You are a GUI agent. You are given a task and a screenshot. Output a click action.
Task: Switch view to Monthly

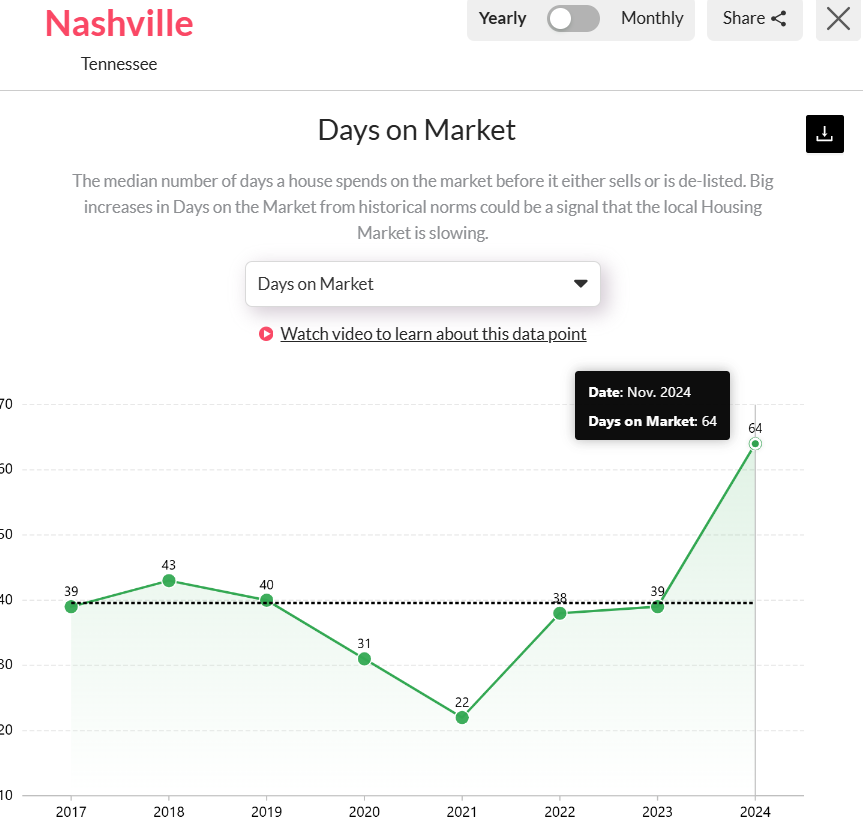click(x=651, y=18)
